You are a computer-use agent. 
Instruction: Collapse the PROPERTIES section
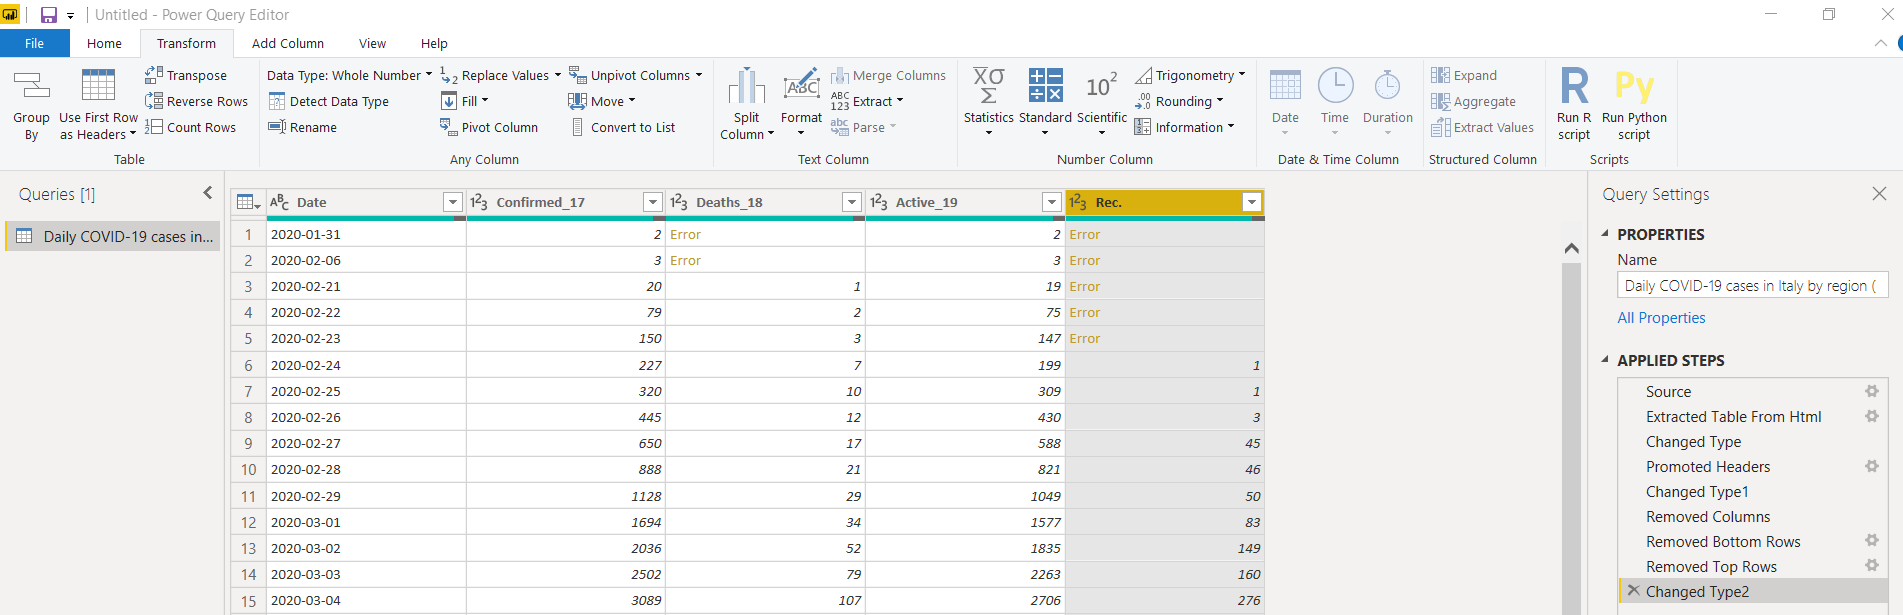pos(1606,234)
